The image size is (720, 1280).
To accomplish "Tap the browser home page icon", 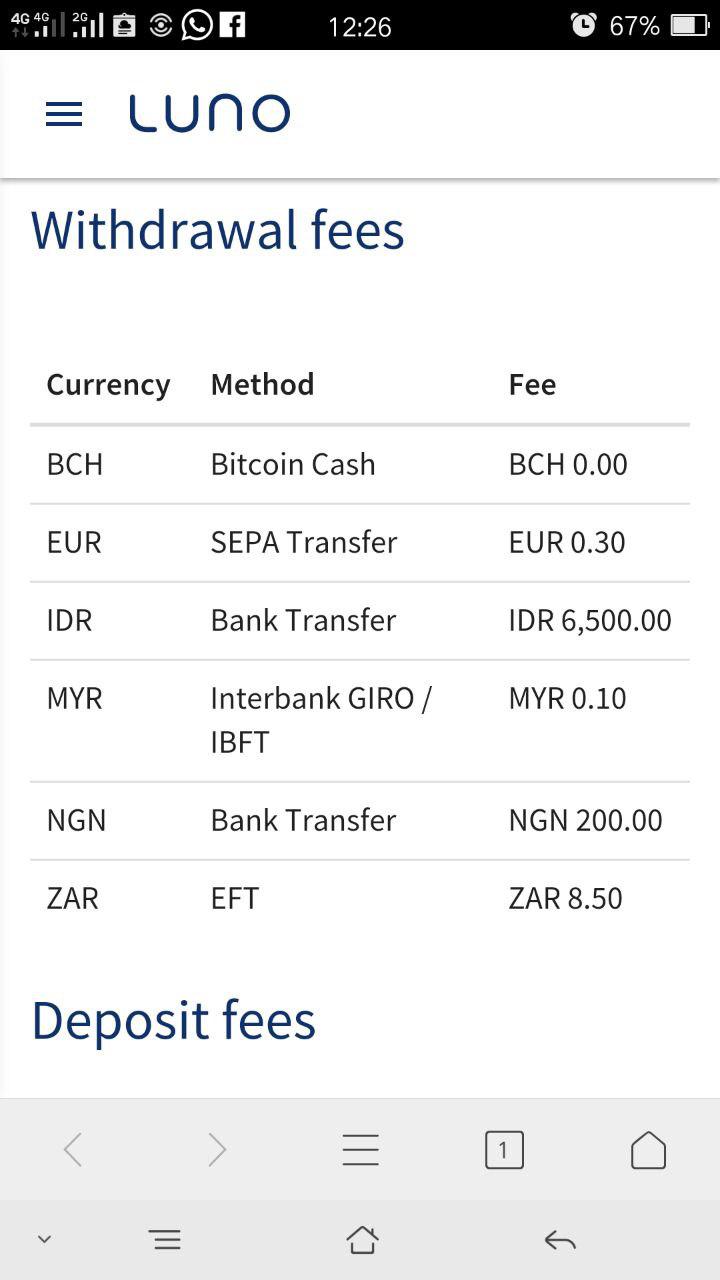I will (x=648, y=1150).
